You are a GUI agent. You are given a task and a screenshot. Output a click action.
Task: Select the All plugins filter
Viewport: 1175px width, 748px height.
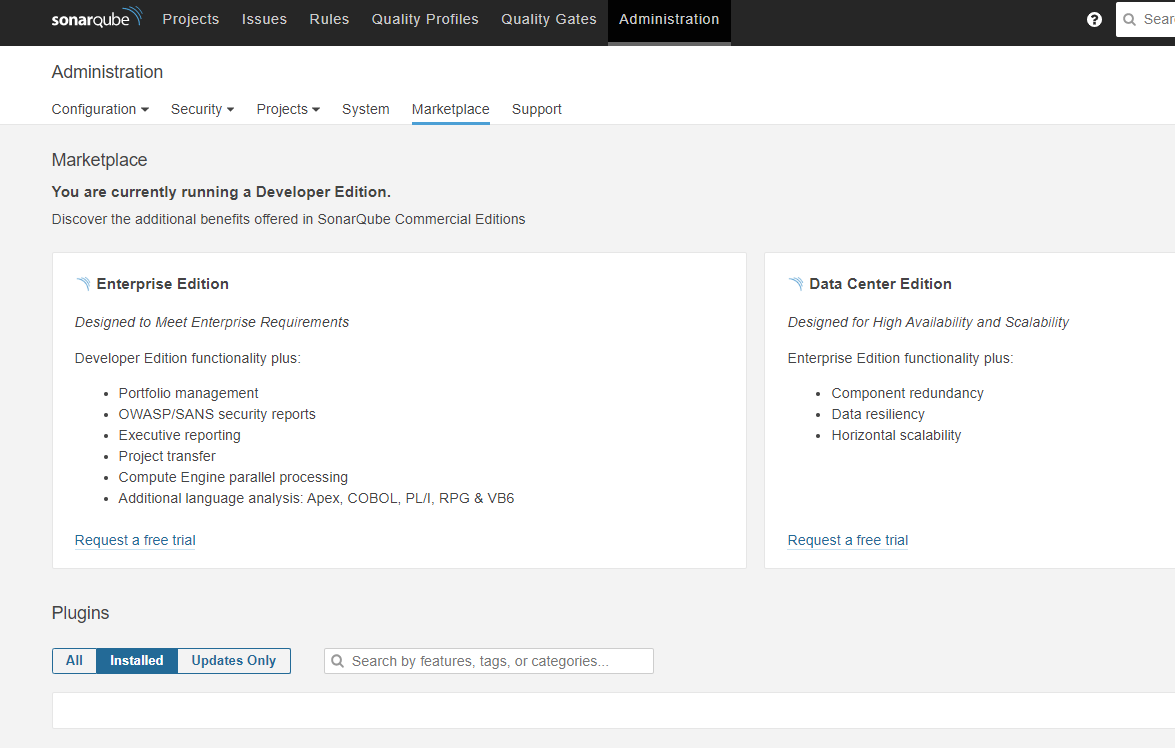pos(74,661)
